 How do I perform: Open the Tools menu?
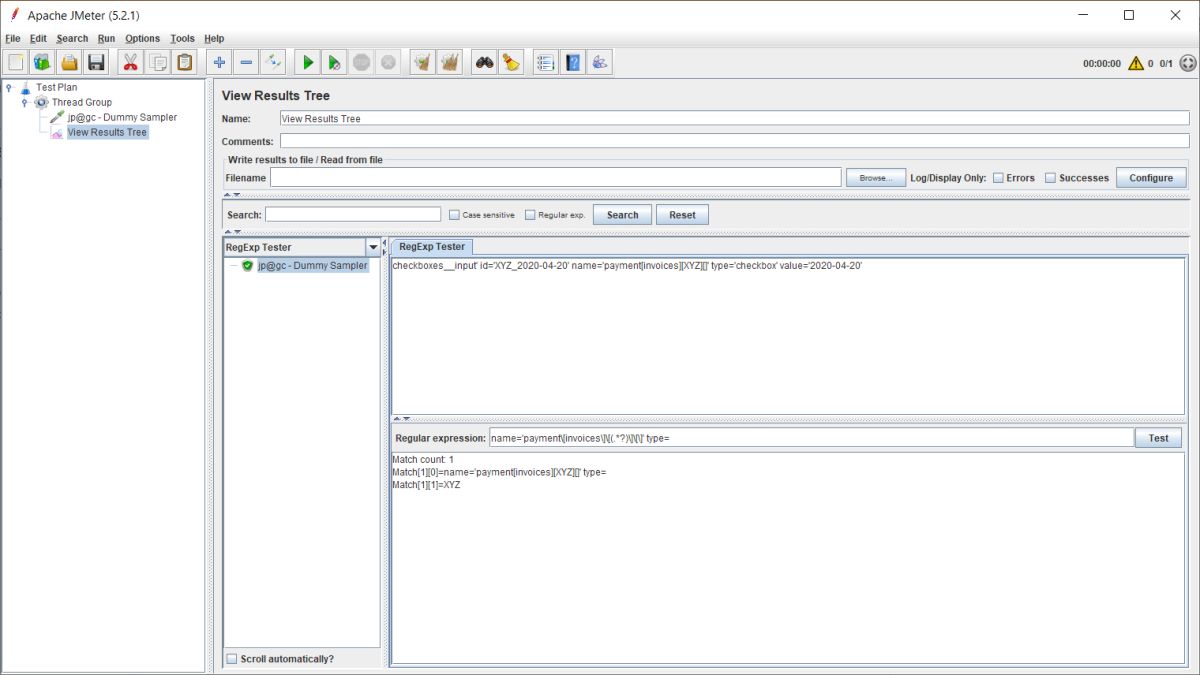pyautogui.click(x=182, y=38)
